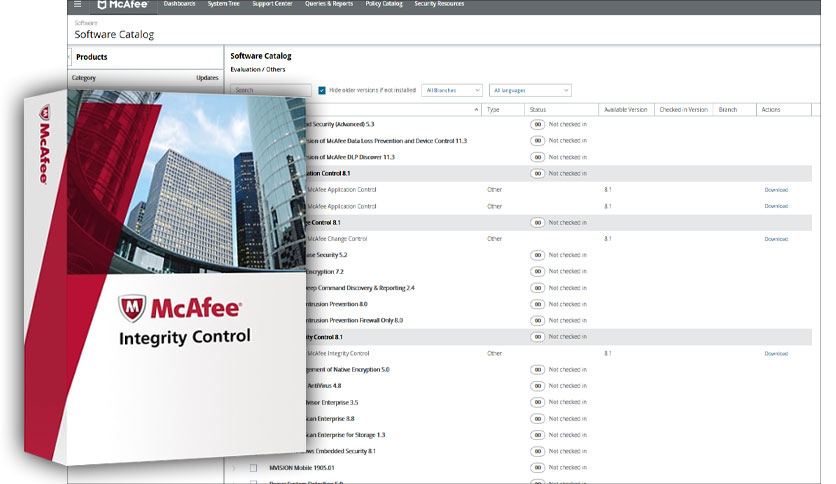836x484 pixels.
Task: Uncheck Hide older versions if not installed
Action: click(321, 91)
